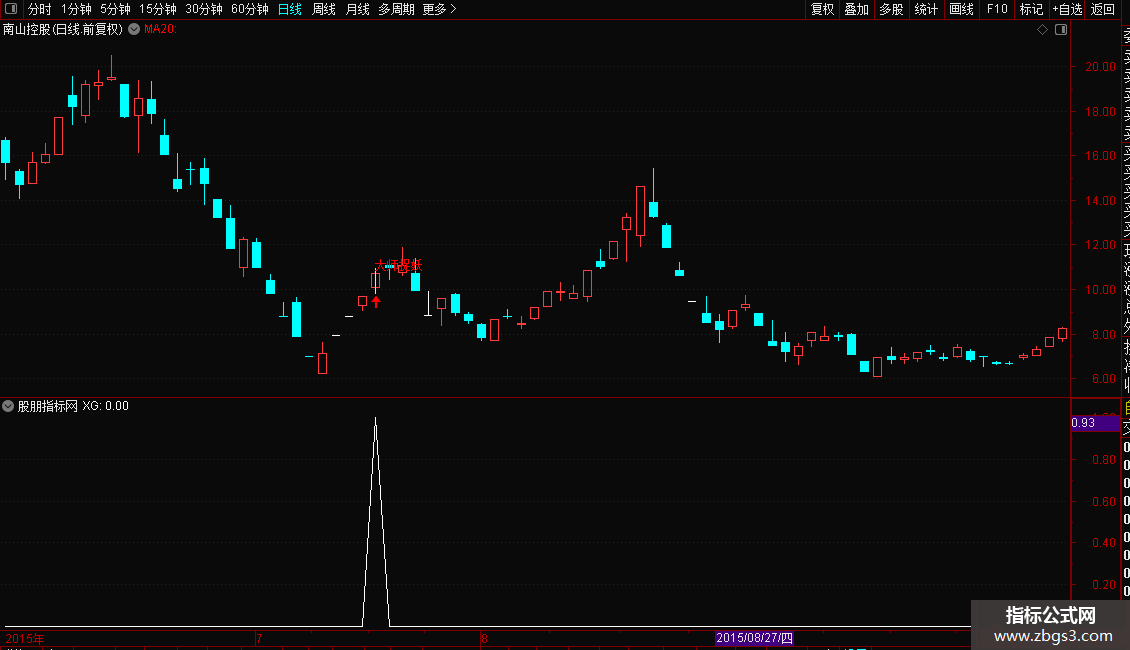The height and width of the screenshot is (650, 1130).
Task: Expand the 更多 periods menu
Action: (439, 9)
